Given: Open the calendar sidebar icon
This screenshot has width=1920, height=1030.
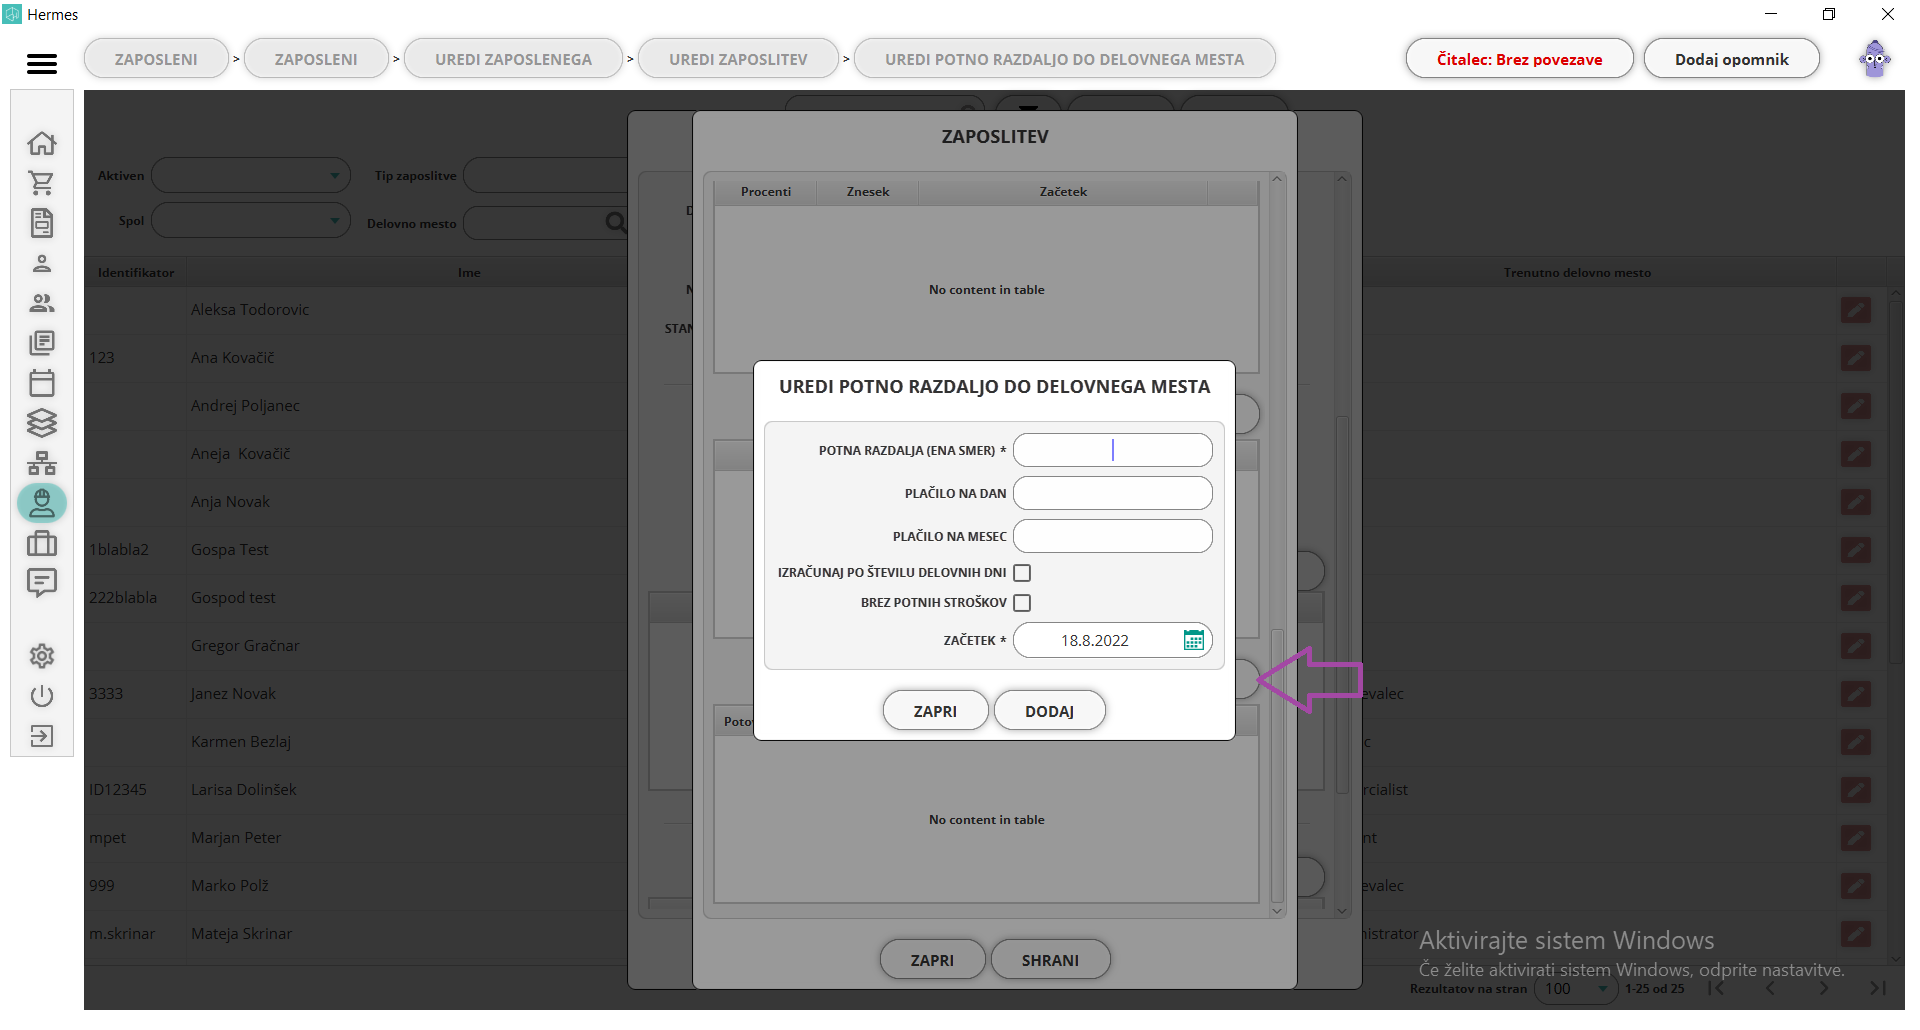Looking at the screenshot, I should click(x=42, y=383).
